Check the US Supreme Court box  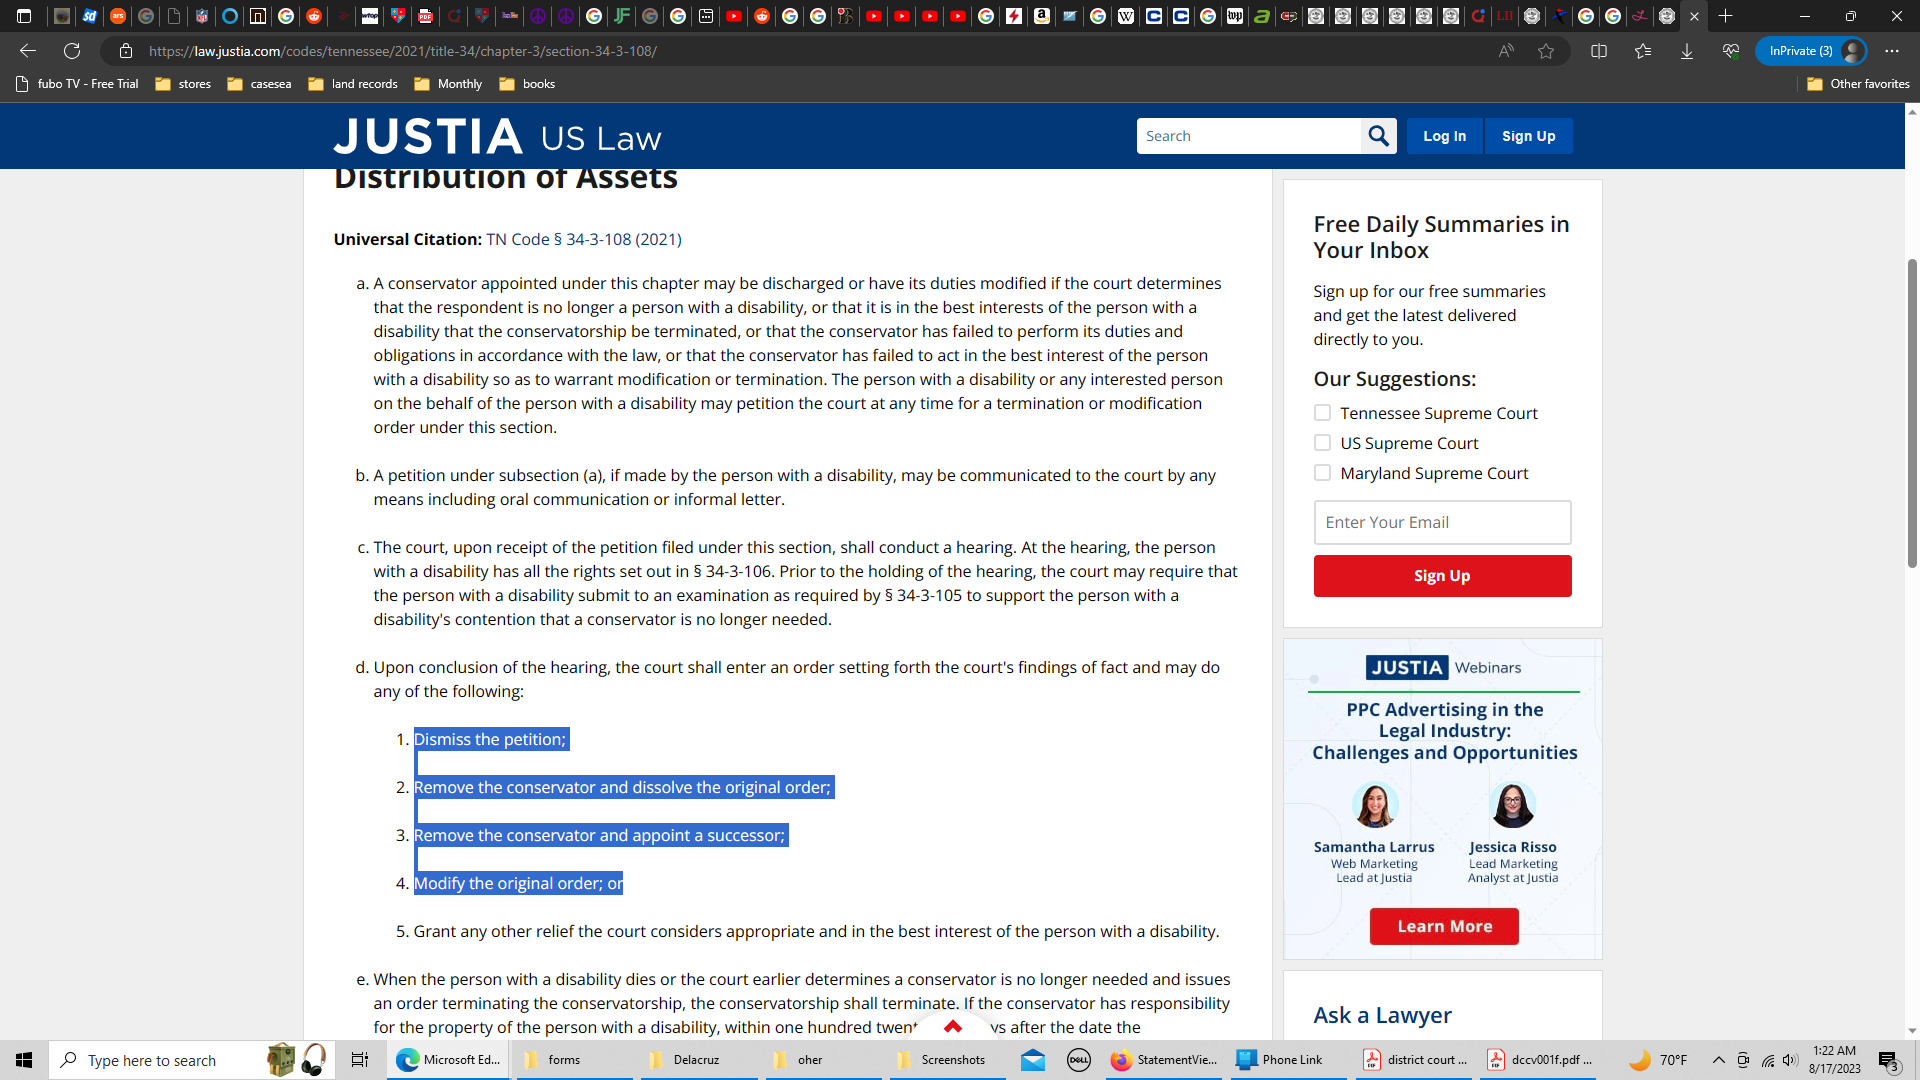[1322, 443]
